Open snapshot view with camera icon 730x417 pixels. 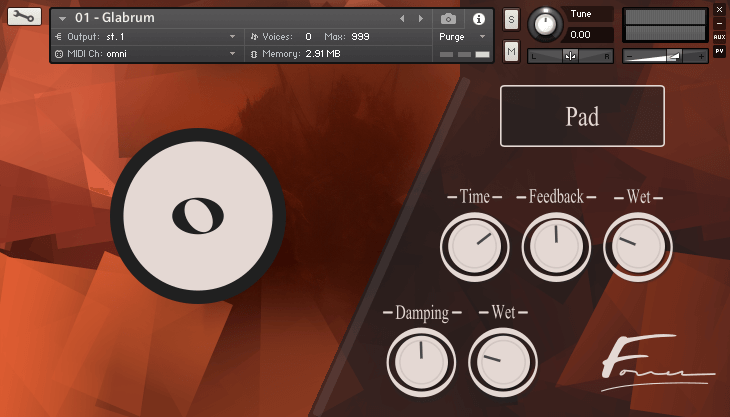coord(448,19)
